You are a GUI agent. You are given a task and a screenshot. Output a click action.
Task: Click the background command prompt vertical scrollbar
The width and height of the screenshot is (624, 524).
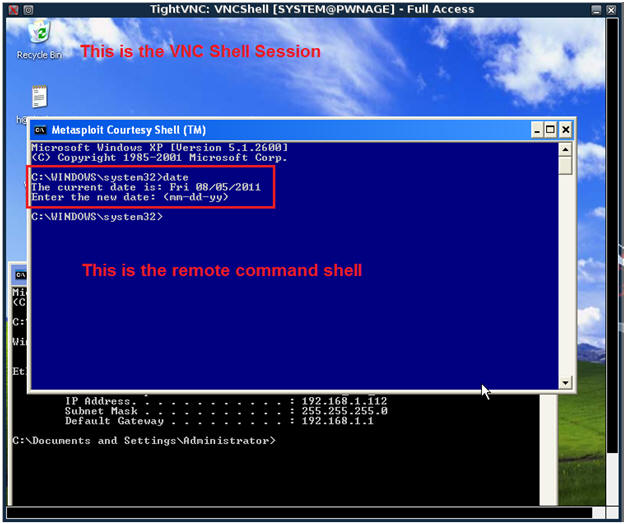(548, 450)
